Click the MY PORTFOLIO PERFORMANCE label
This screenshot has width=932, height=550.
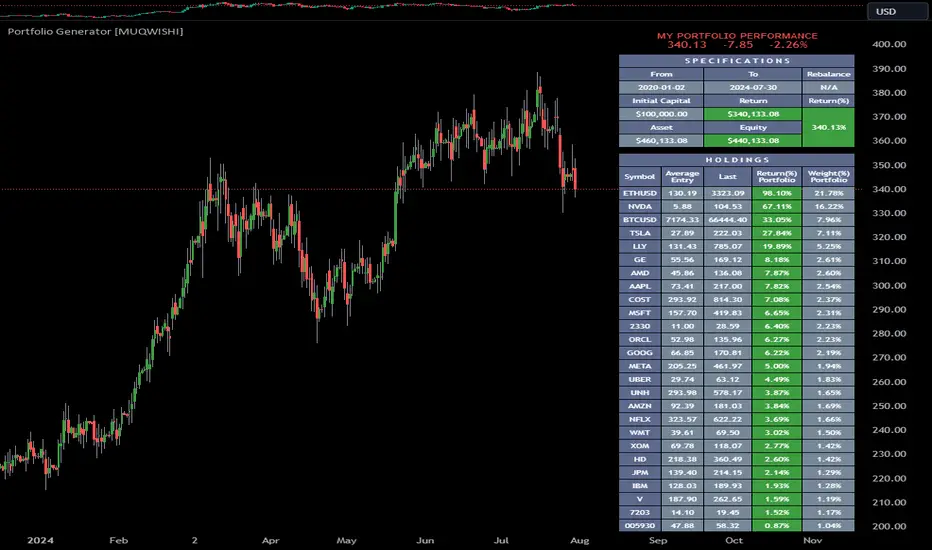click(x=737, y=36)
